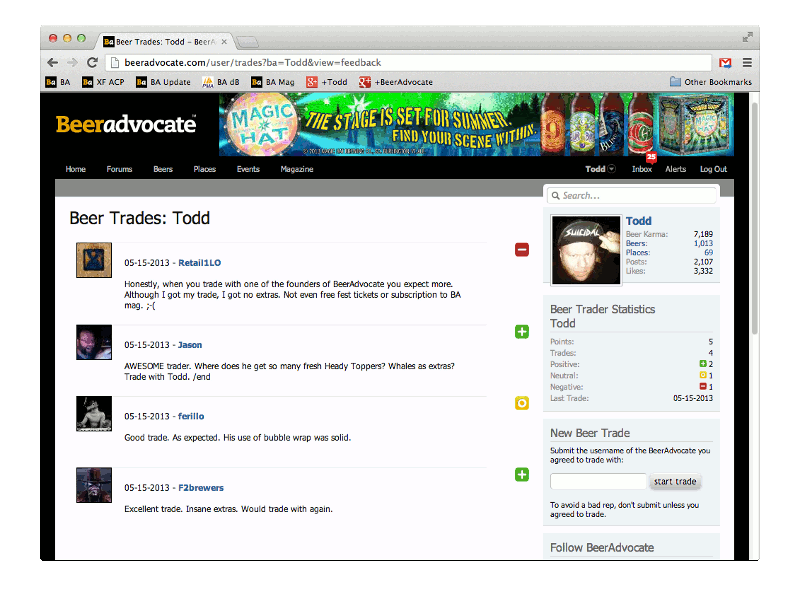
Task: Click the positive feedback icon for Jason
Action: (x=521, y=332)
